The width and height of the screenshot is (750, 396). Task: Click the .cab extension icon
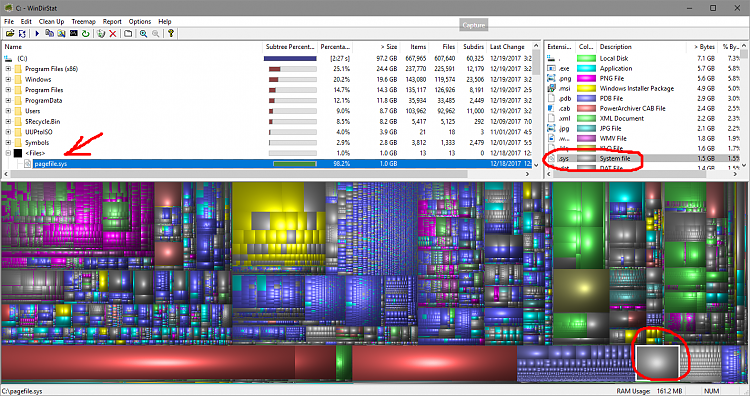[551, 109]
